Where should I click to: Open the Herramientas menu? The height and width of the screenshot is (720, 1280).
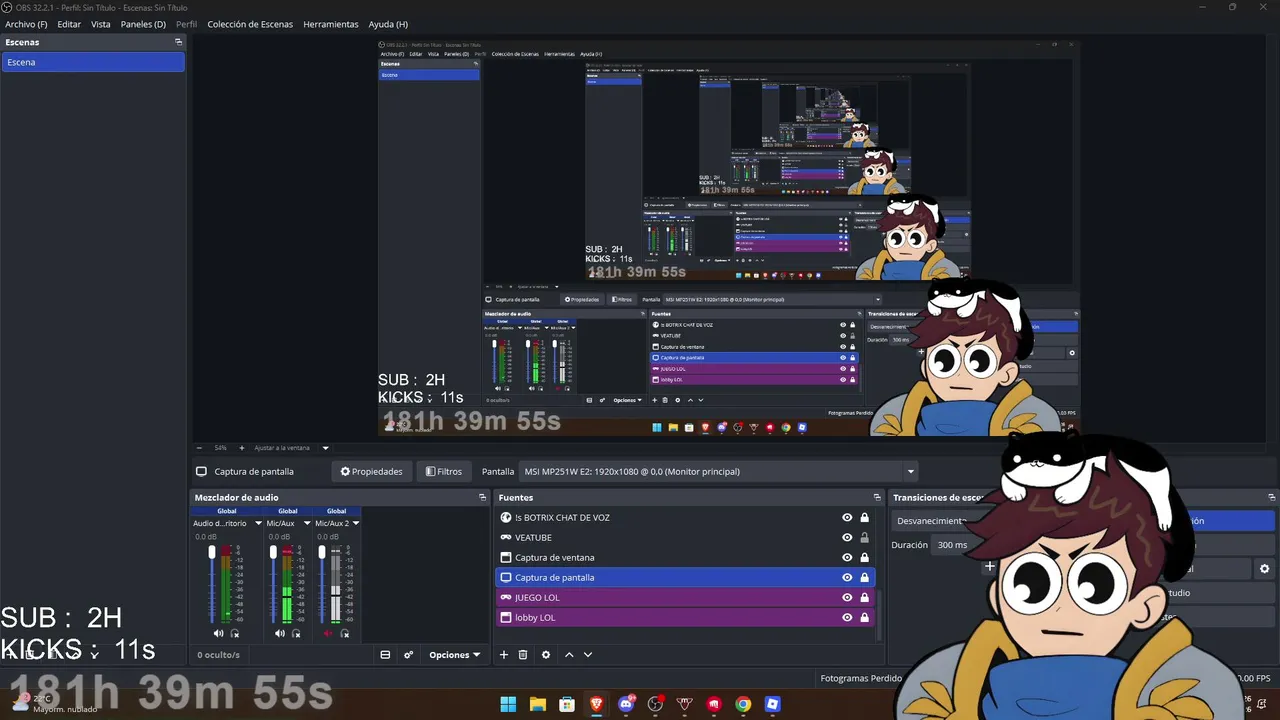(331, 24)
